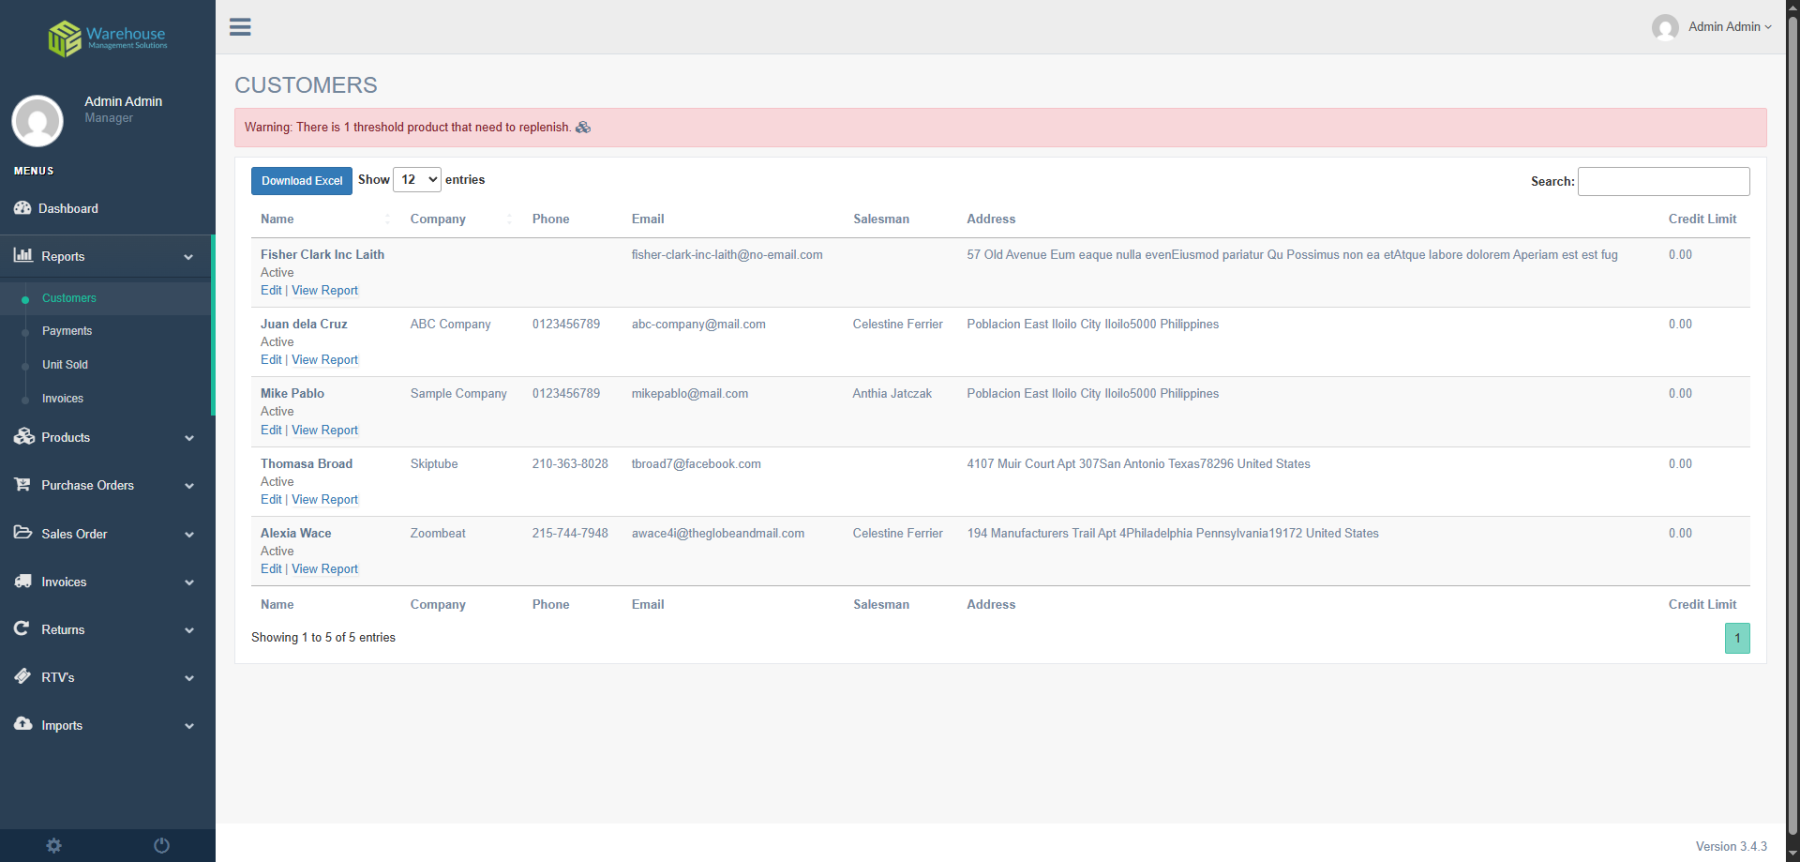This screenshot has height=862, width=1800.
Task: Open View Report for Juan dela Cruz
Action: click(324, 360)
